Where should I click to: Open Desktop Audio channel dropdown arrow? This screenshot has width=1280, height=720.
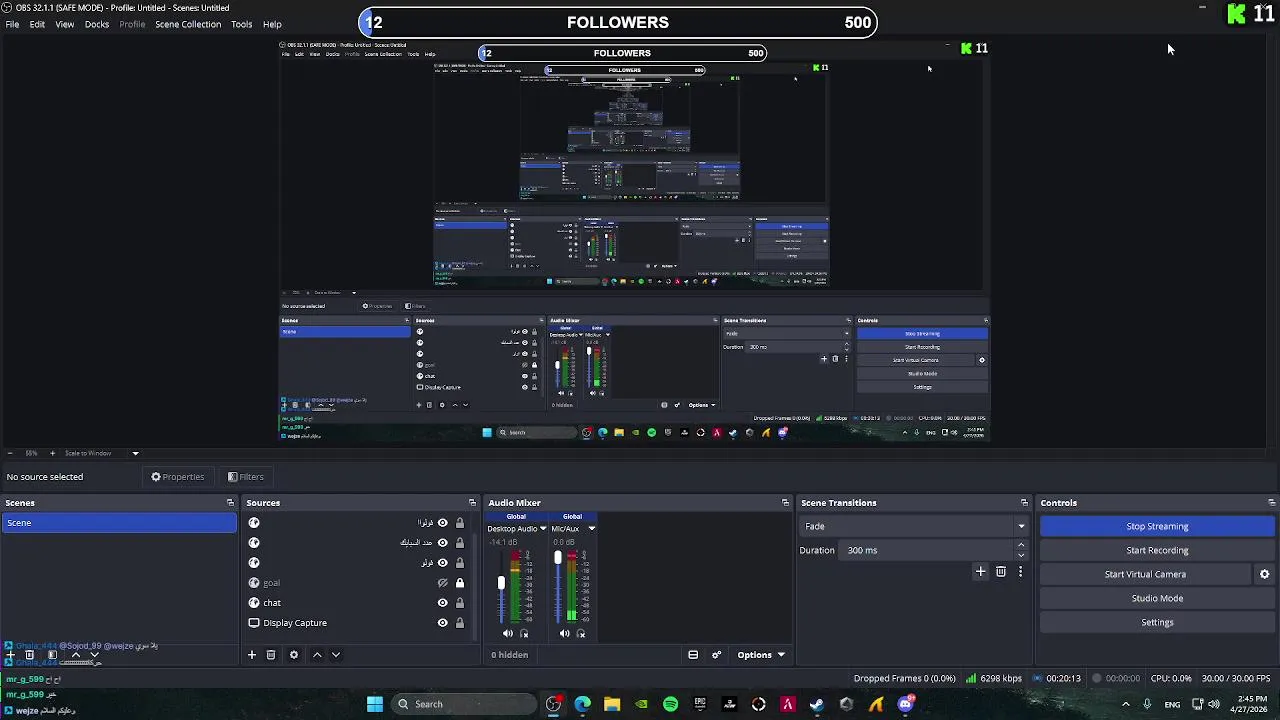543,529
